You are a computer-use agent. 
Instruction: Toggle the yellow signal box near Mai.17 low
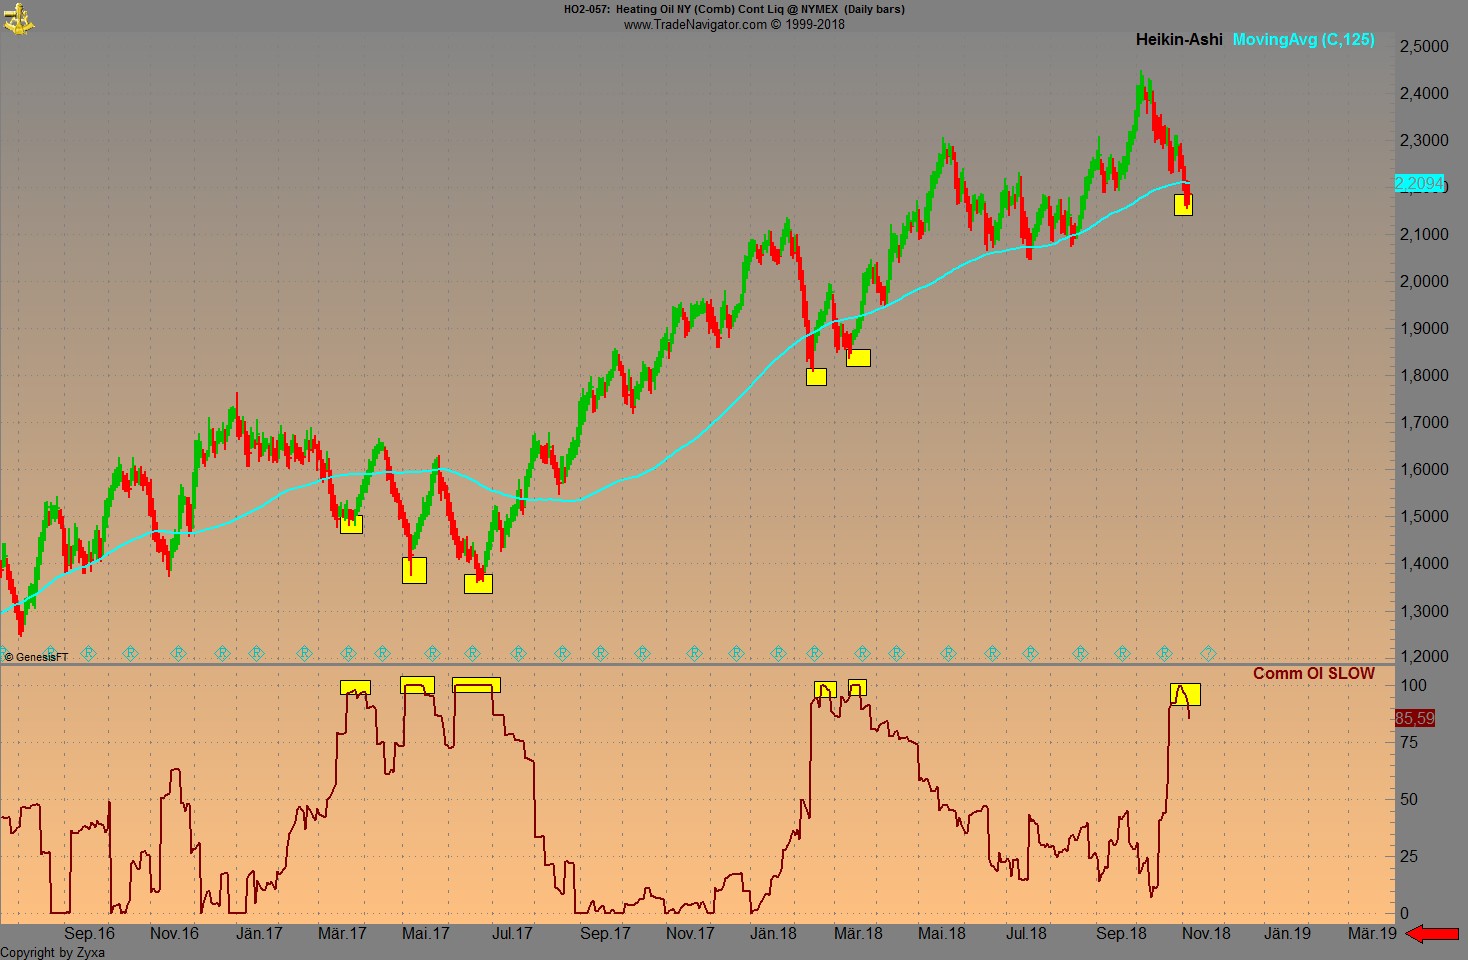[x=413, y=570]
